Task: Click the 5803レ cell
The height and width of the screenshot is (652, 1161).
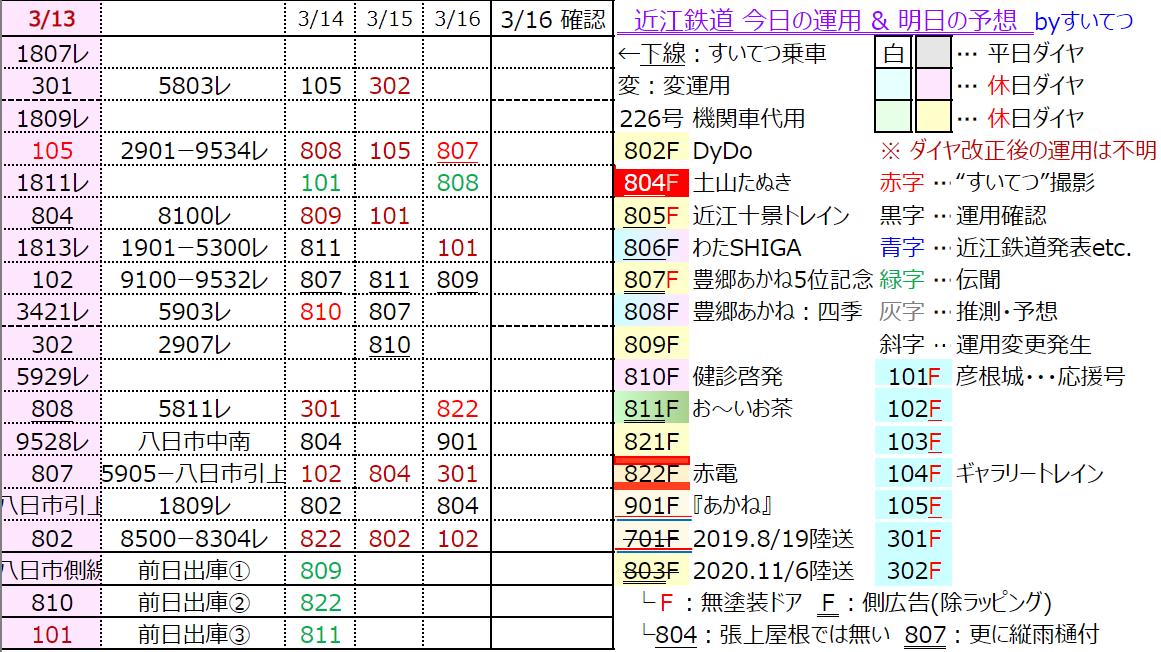Action: [x=193, y=86]
